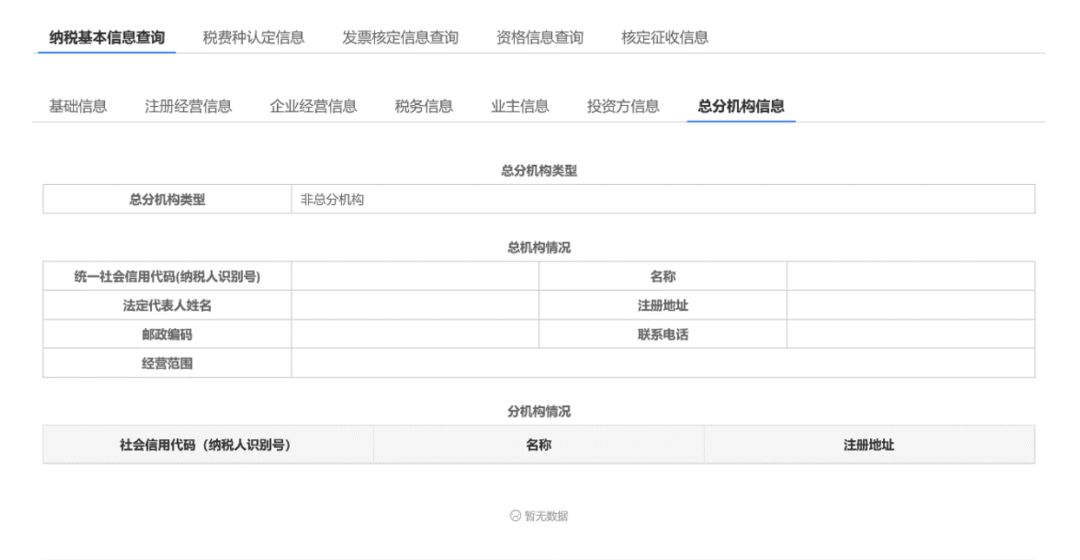Click the 邮政编码 label

click(167, 334)
